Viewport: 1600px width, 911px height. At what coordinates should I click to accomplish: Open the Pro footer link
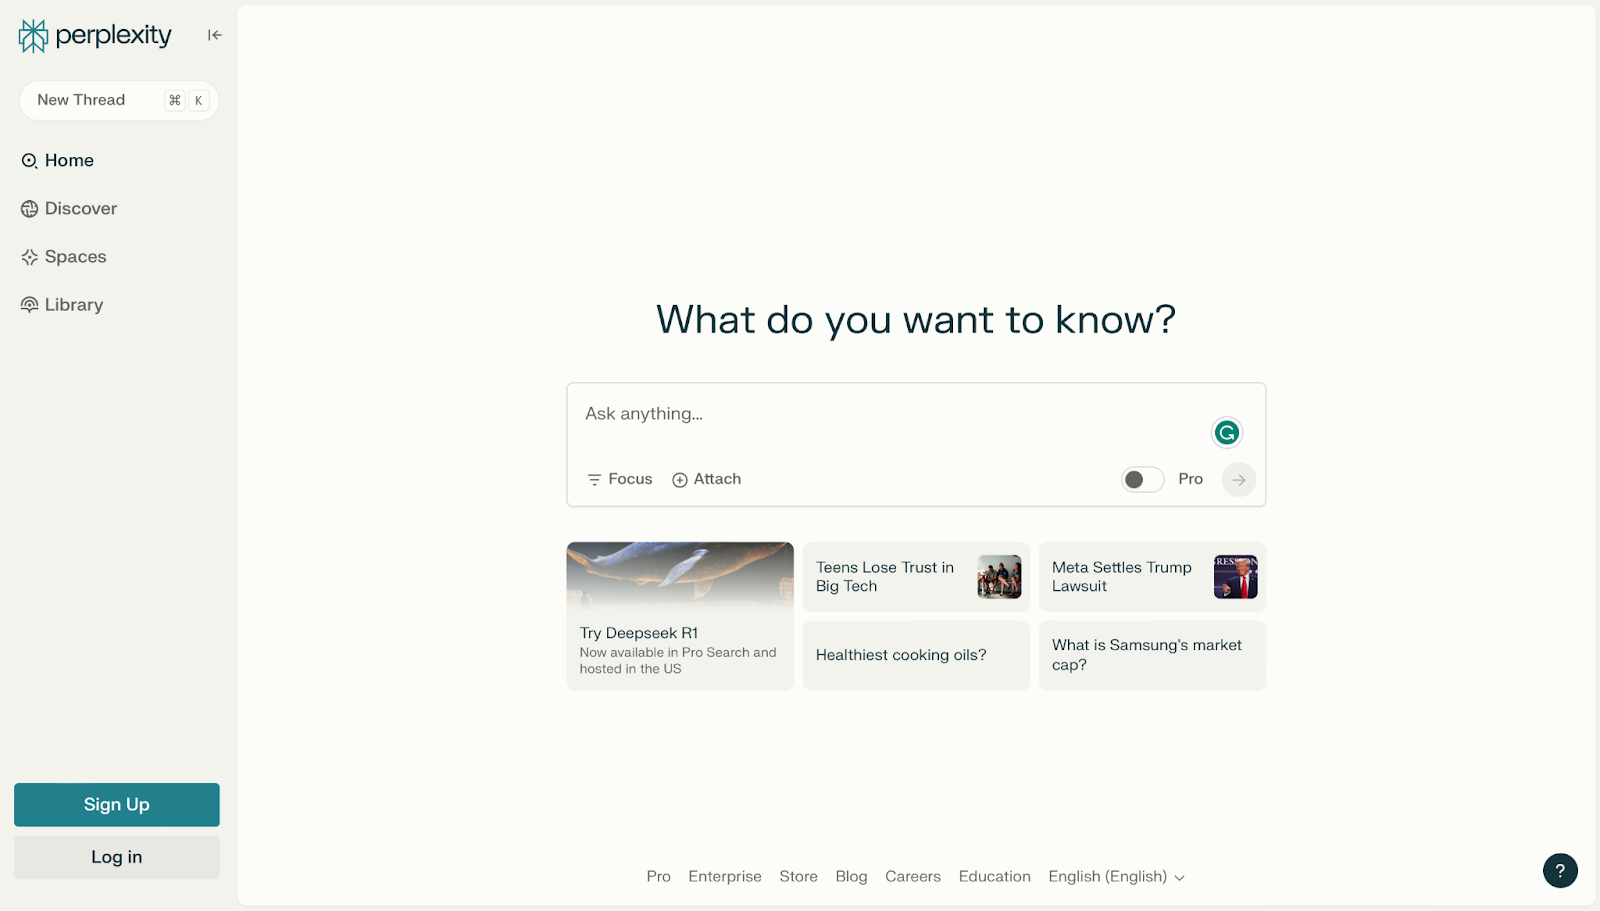659,877
